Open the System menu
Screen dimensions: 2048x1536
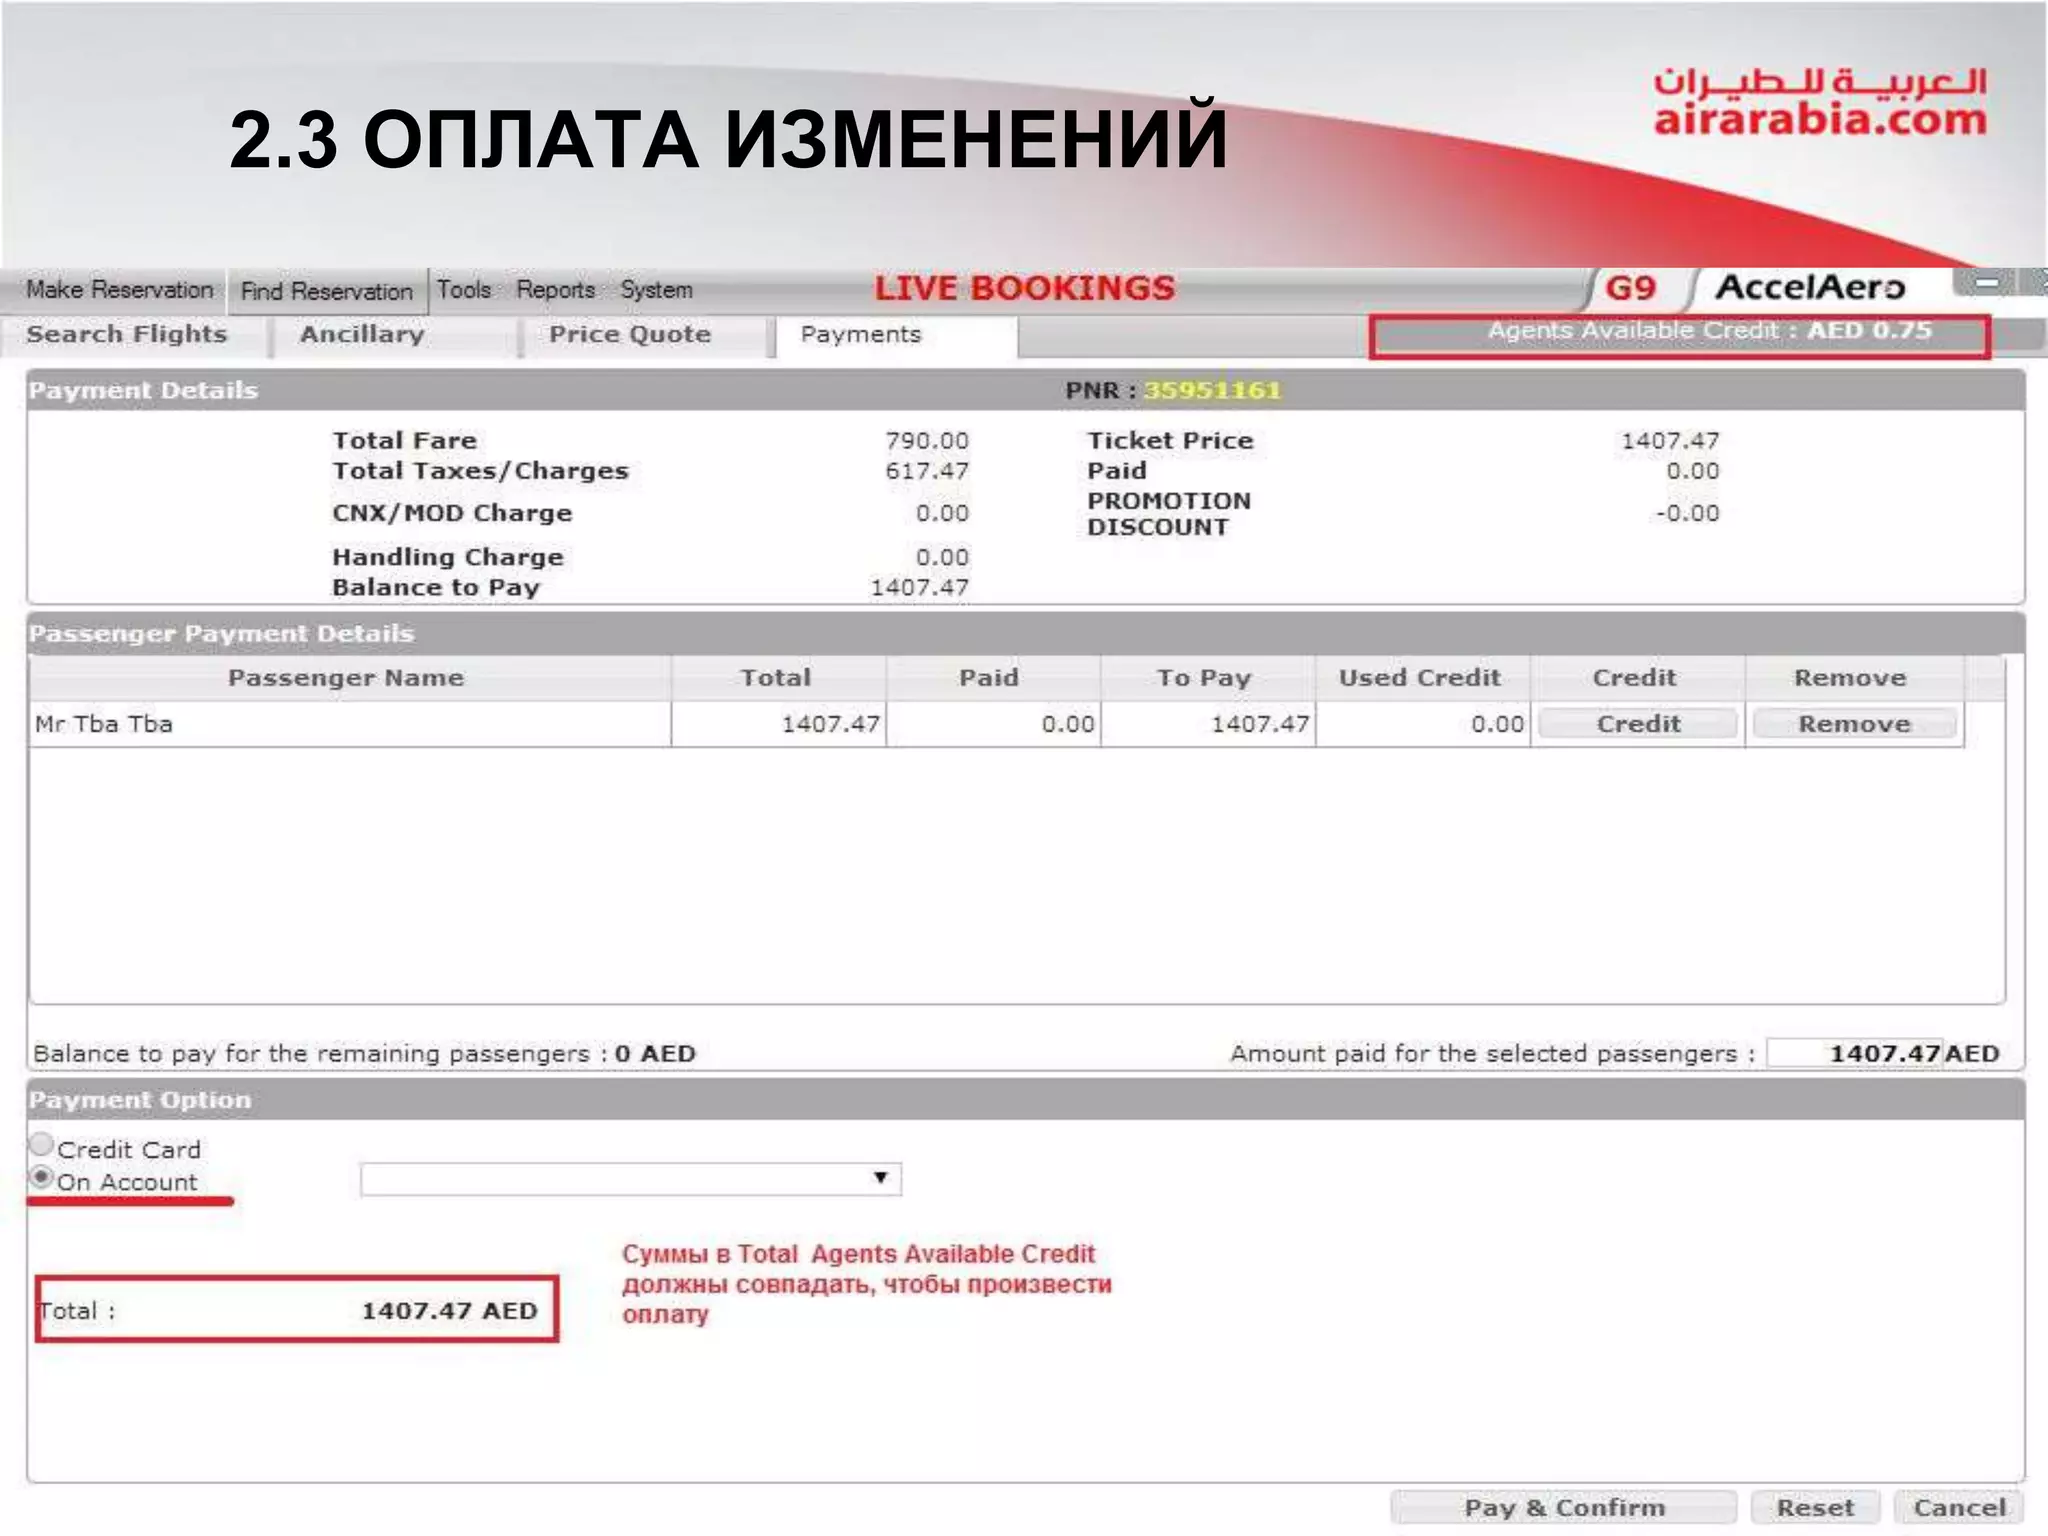pyautogui.click(x=656, y=290)
